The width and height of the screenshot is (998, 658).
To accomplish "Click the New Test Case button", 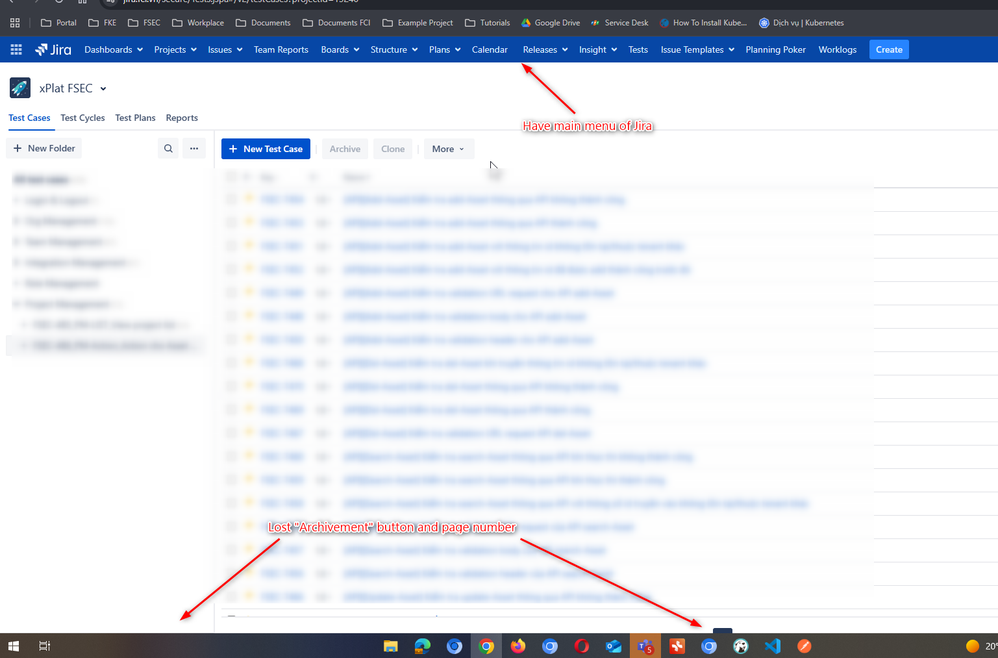I will coord(265,149).
